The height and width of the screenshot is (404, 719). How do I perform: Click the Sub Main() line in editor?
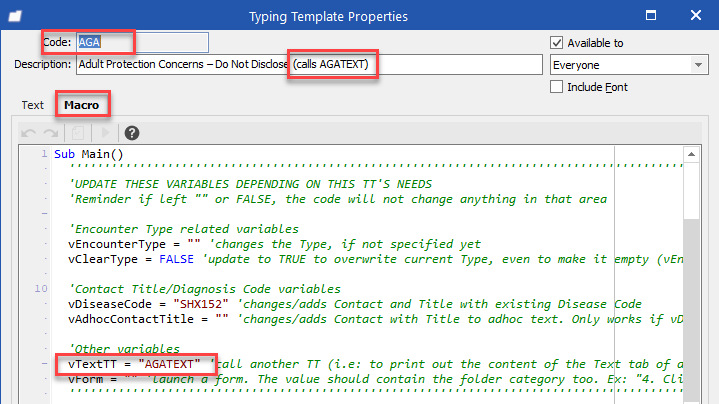tap(89, 154)
